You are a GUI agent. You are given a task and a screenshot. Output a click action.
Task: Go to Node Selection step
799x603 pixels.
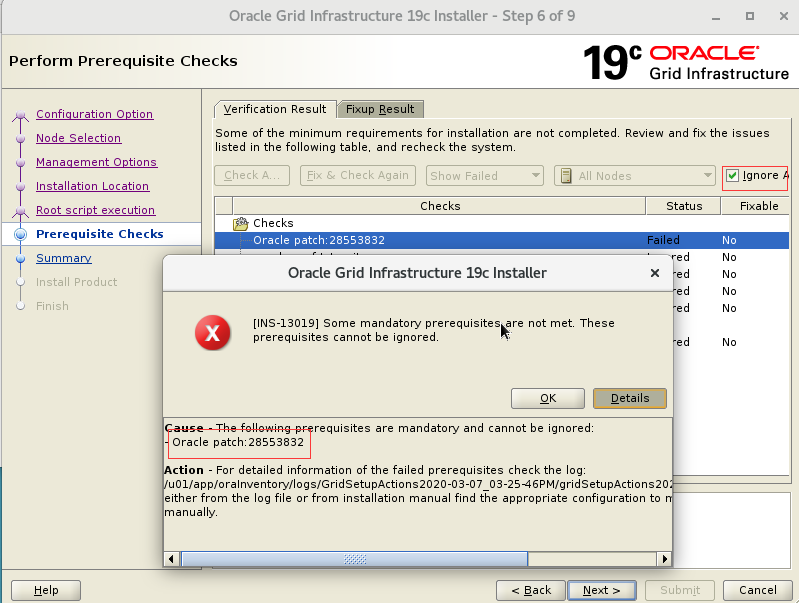78,138
